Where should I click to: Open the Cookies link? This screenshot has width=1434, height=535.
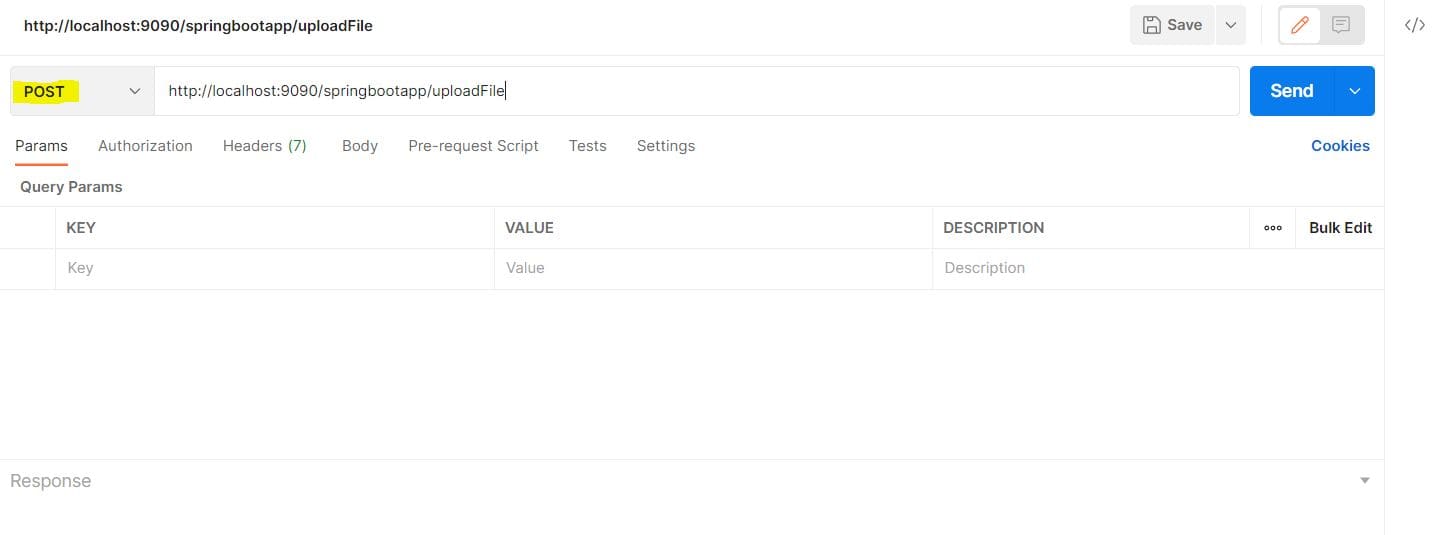1340,146
